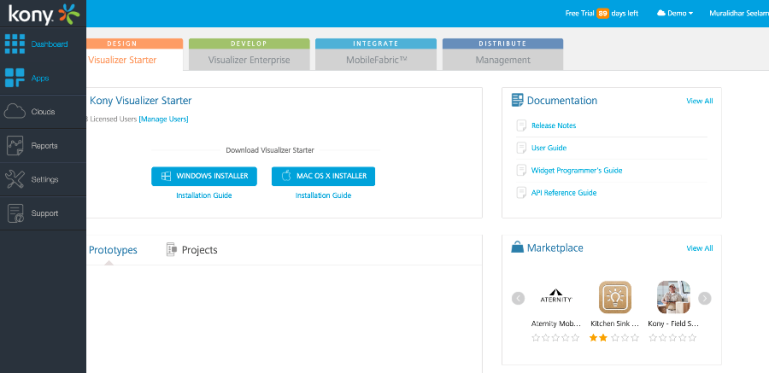This screenshot has width=769, height=373.
Task: Switch to the Management tab
Action: [503, 54]
